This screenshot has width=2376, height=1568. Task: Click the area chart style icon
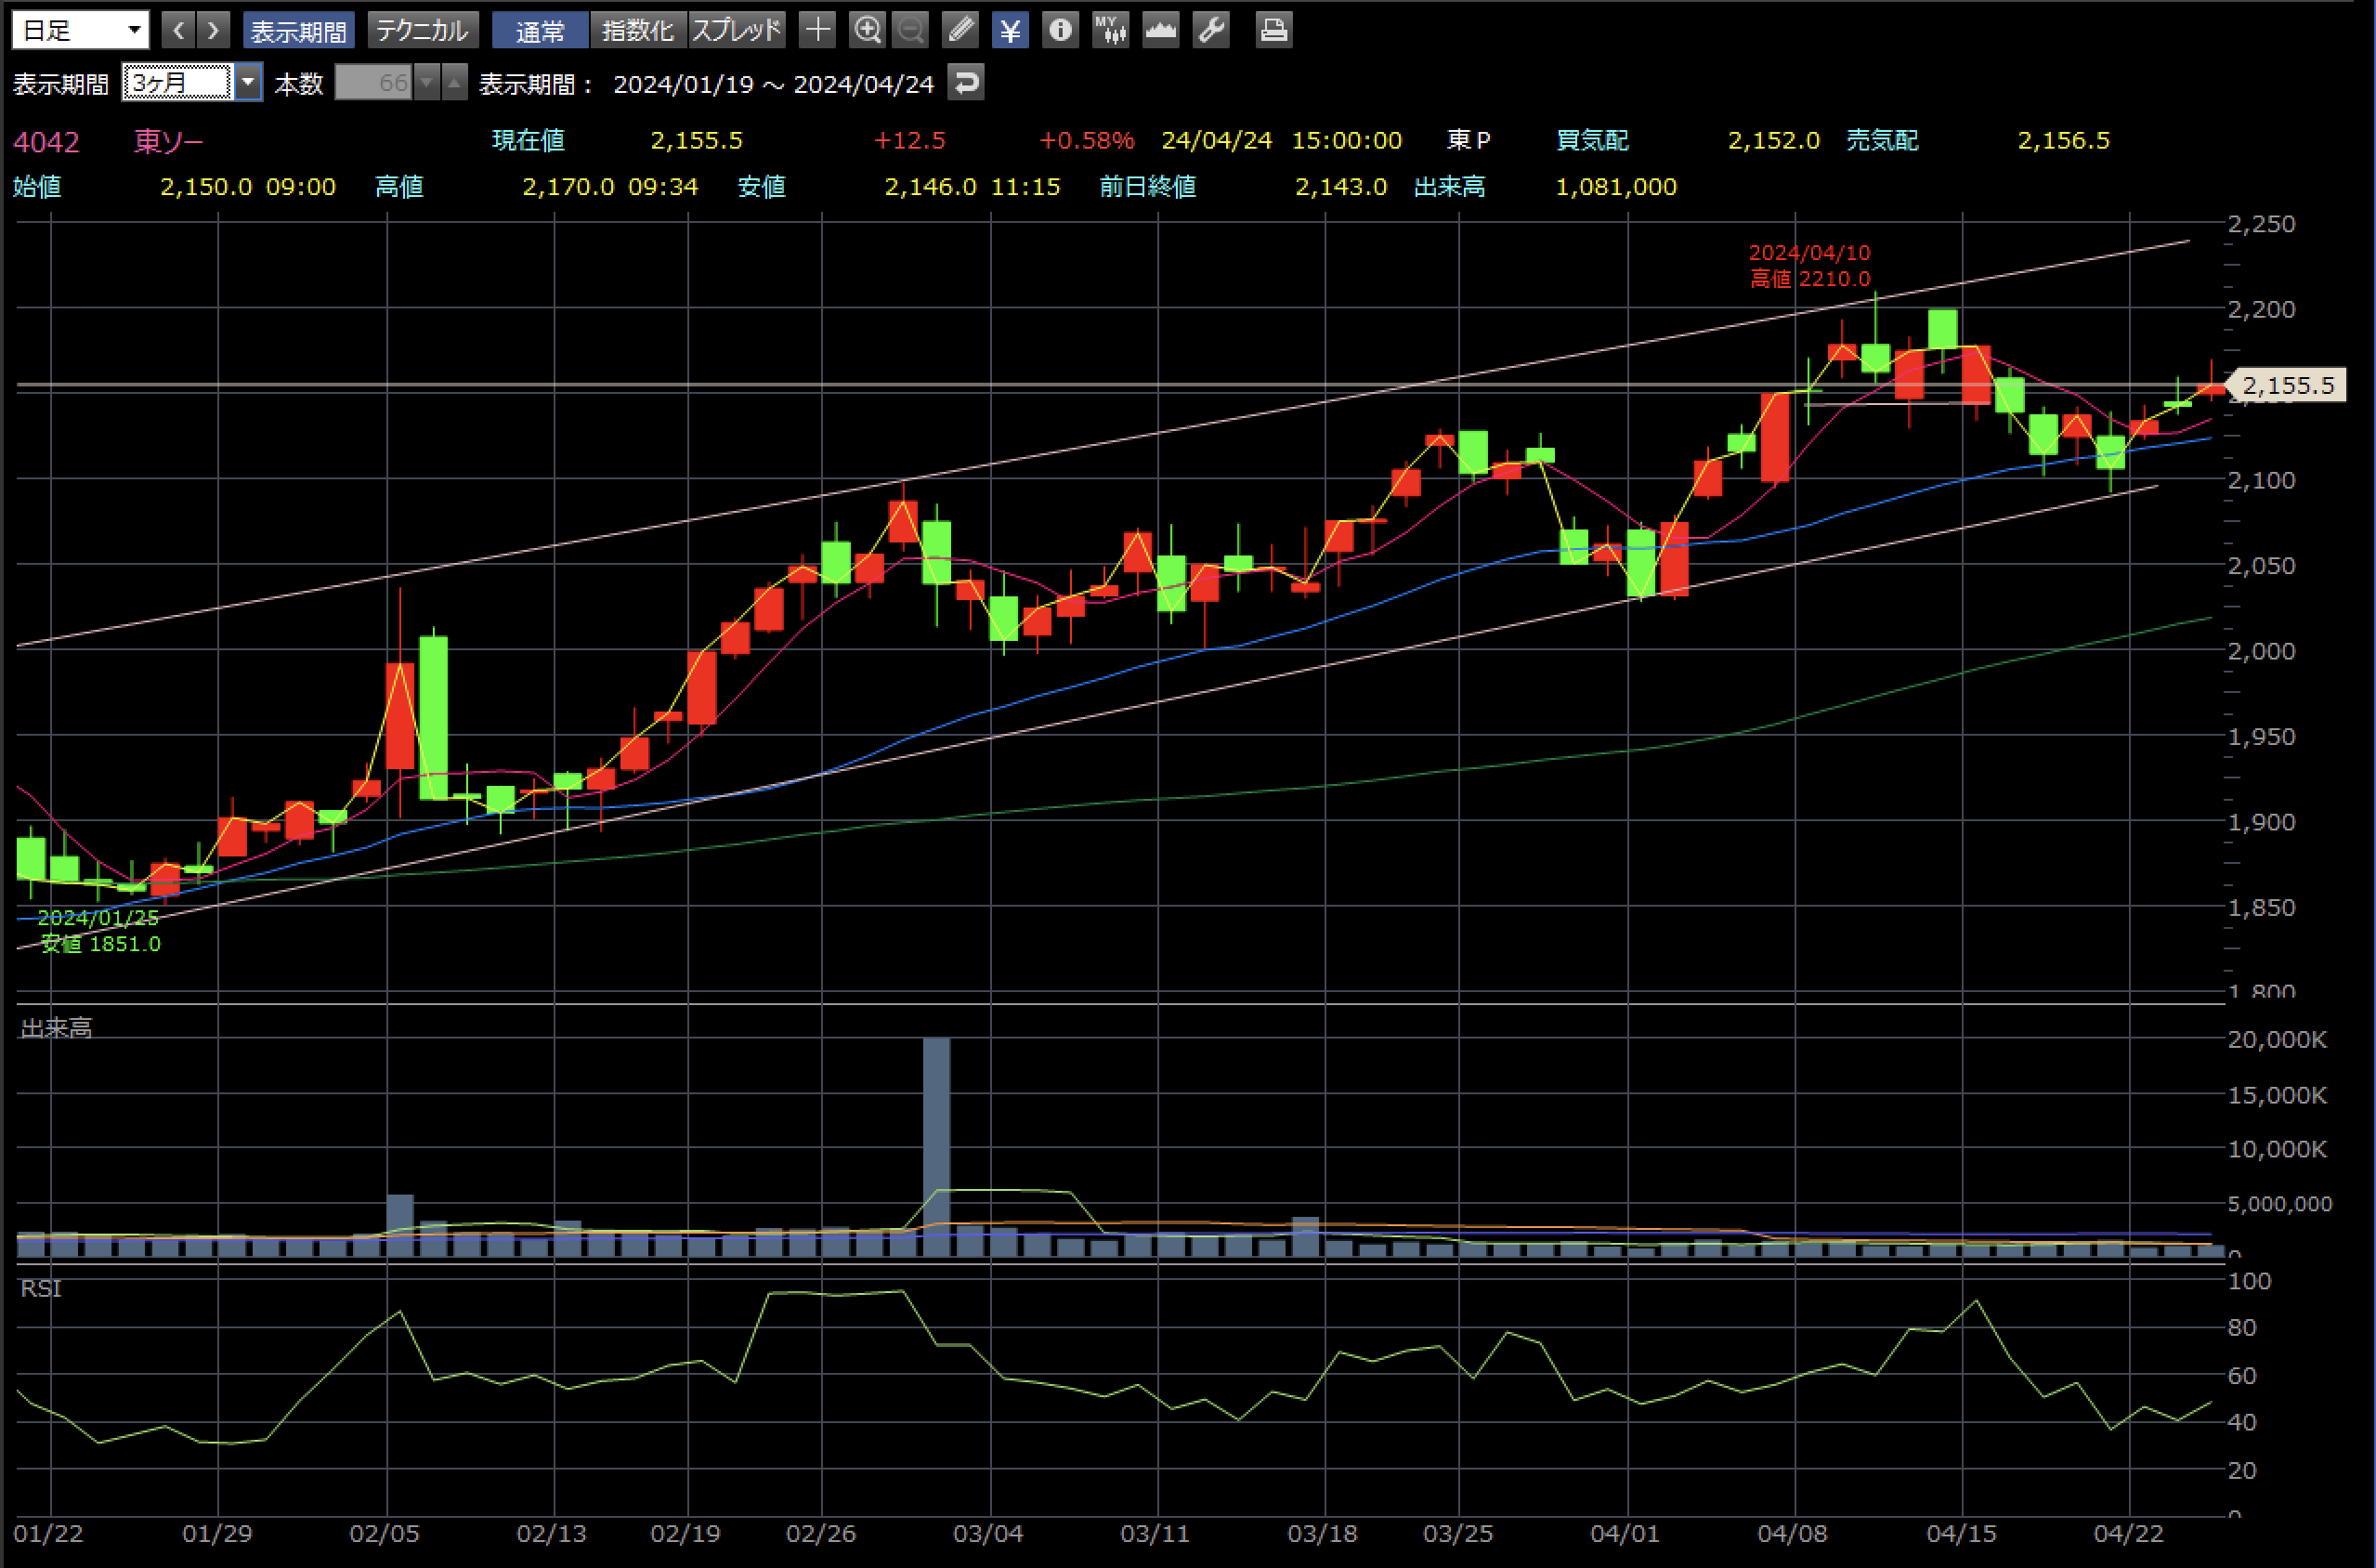[x=1160, y=30]
